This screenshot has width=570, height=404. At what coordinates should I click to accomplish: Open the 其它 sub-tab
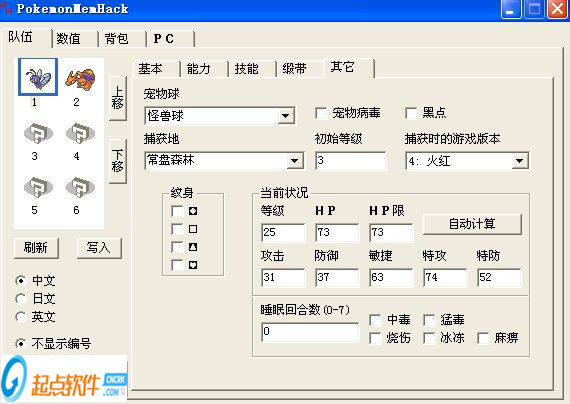tap(349, 68)
